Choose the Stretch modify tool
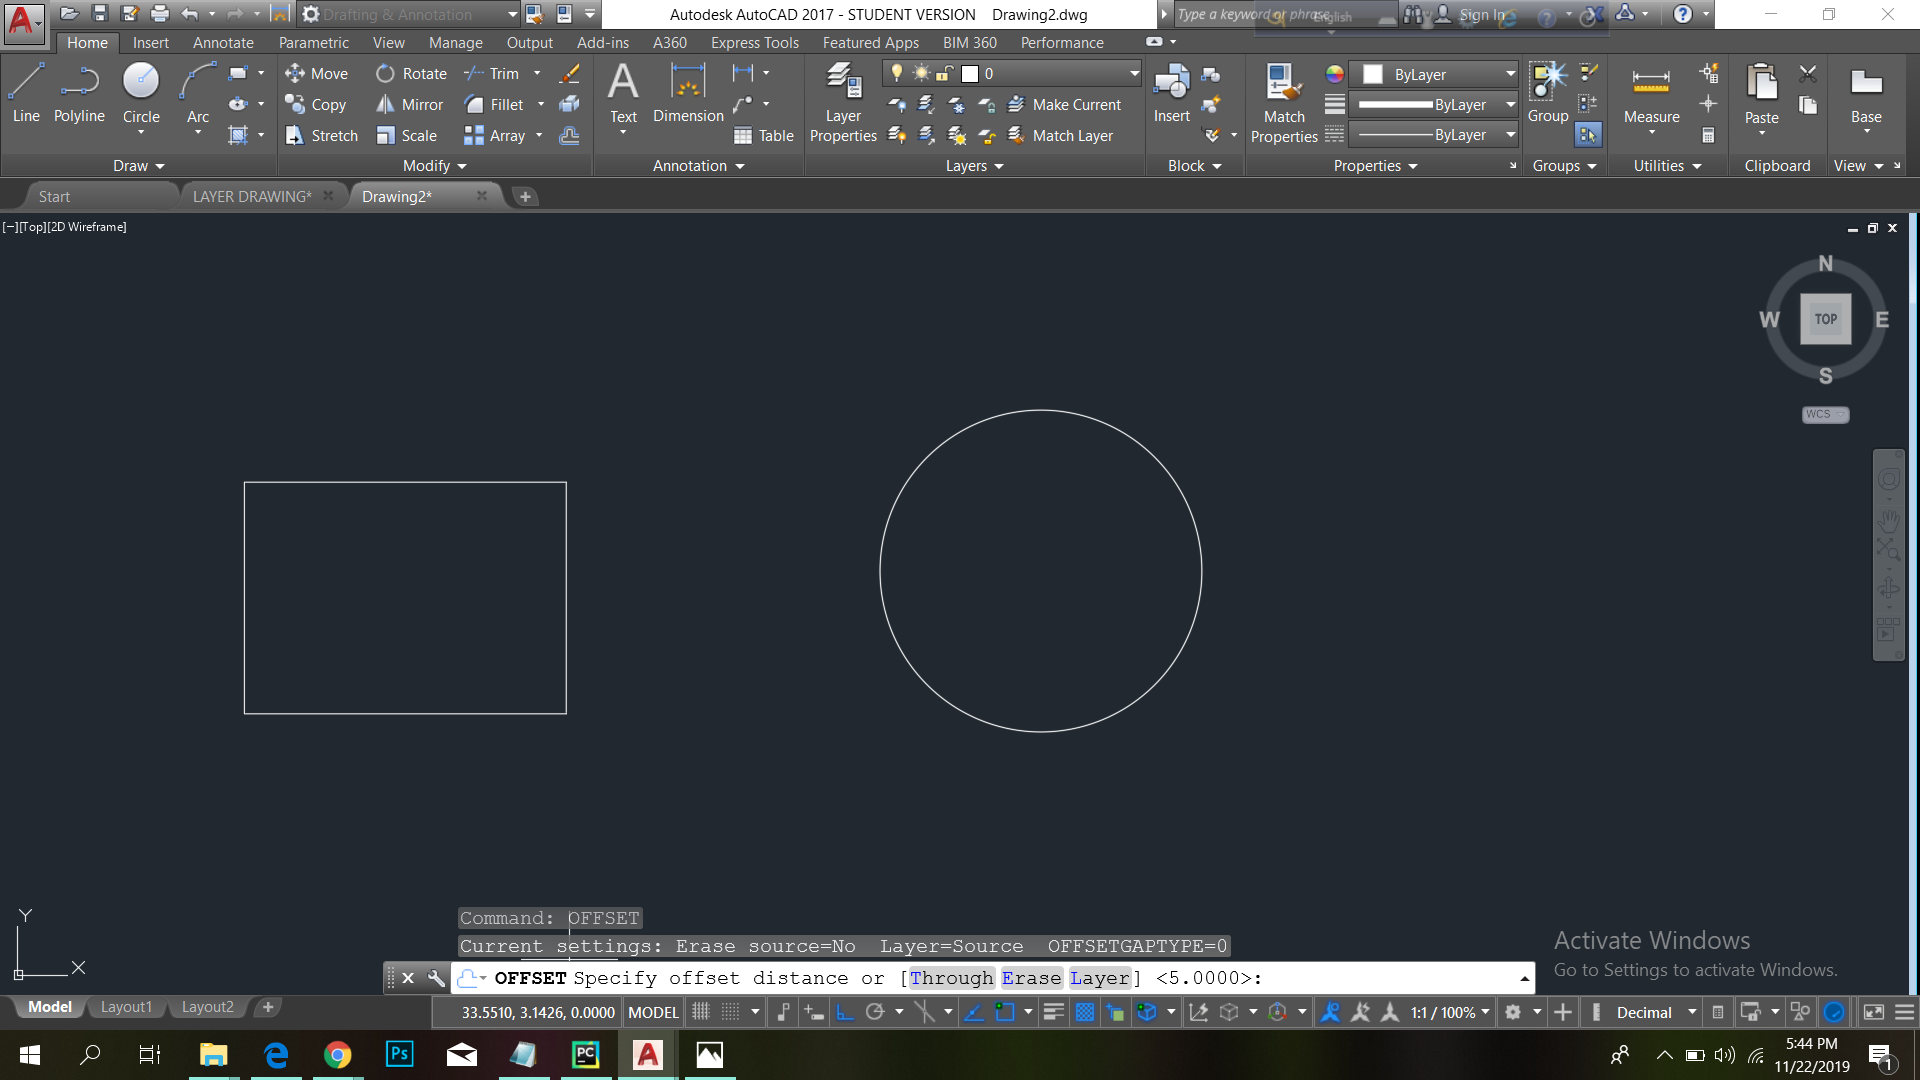The width and height of the screenshot is (1920, 1080). (321, 135)
